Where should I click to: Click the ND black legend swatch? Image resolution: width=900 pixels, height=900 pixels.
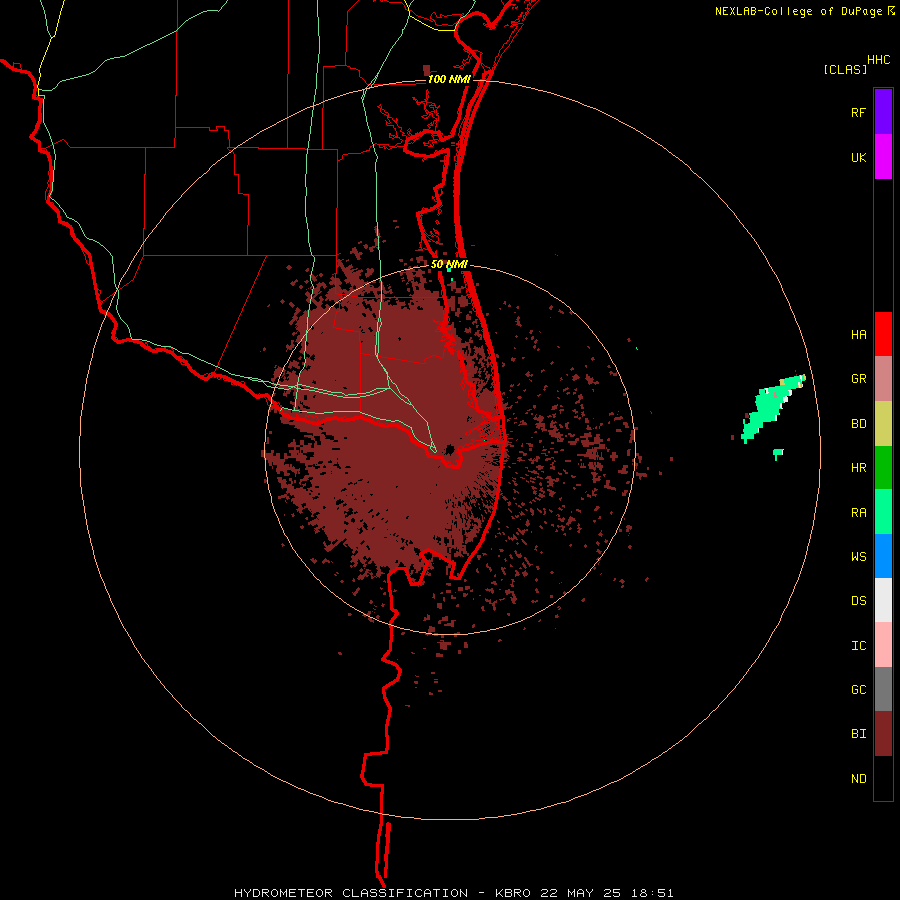click(x=883, y=778)
